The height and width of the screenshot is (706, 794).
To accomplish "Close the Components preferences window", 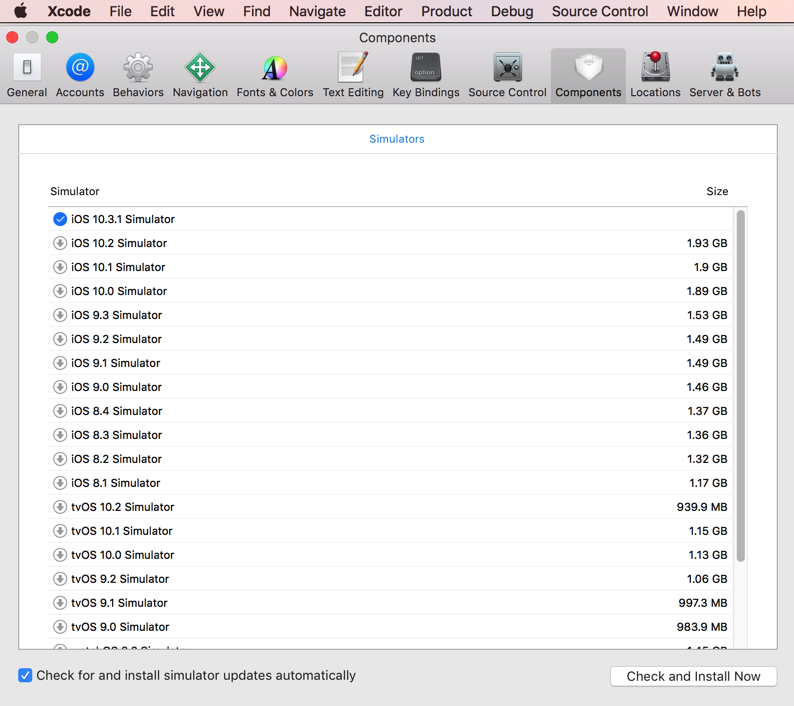I will [12, 37].
